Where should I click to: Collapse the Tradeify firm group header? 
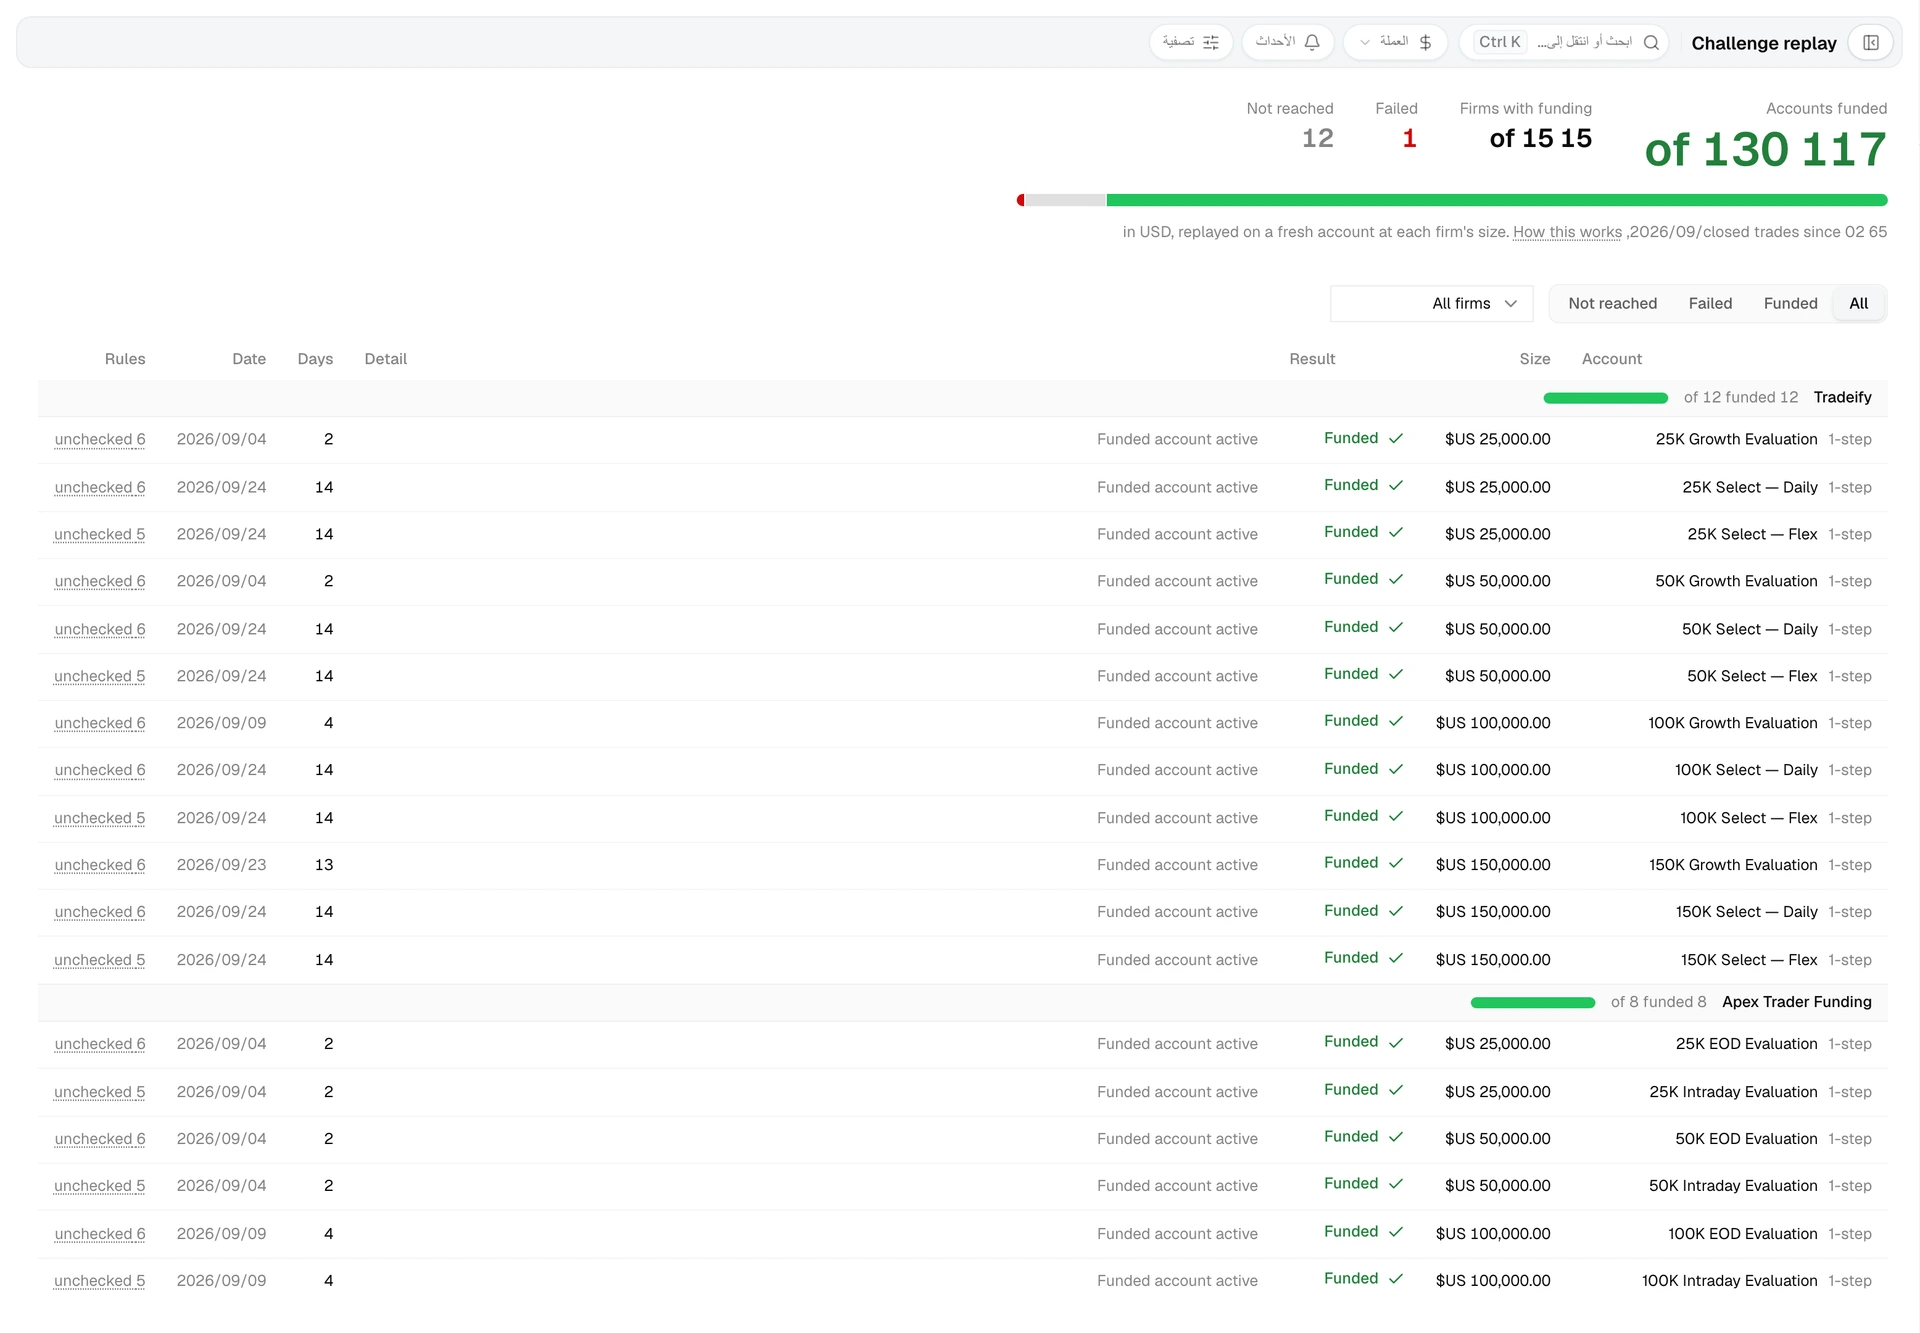coord(963,398)
